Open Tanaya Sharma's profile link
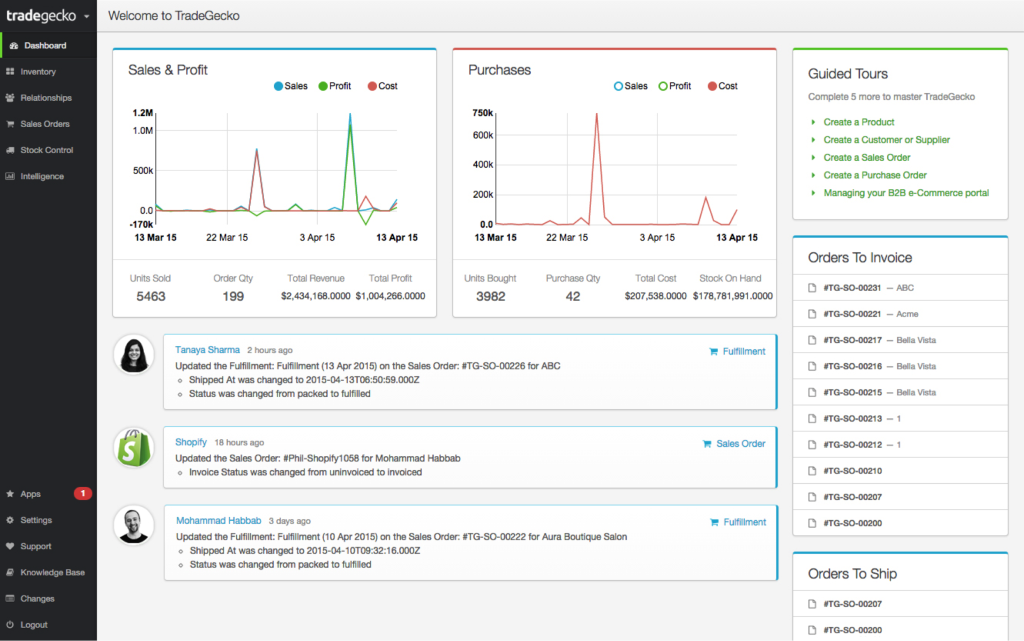Screen dimensions: 1024x641 point(208,350)
